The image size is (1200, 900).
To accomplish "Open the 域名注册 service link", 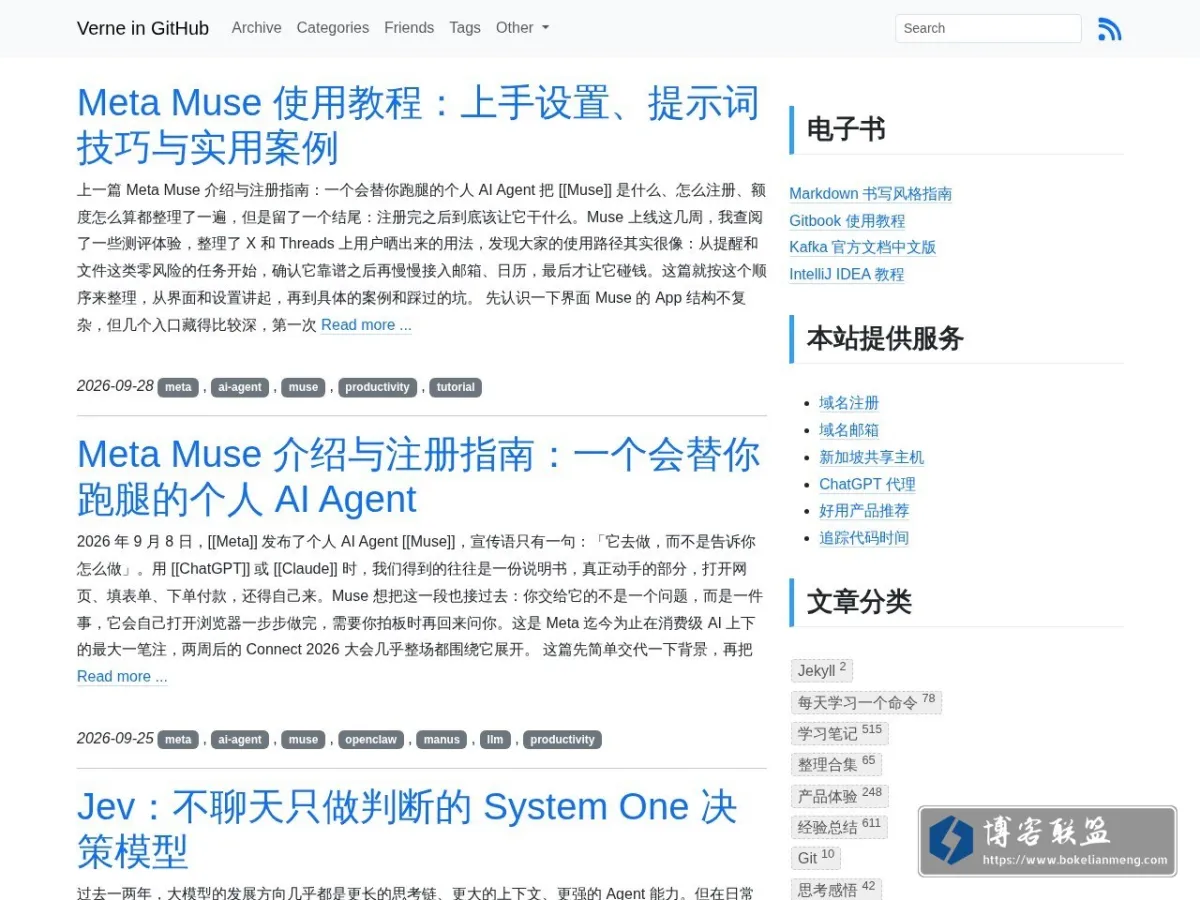I will coord(849,403).
